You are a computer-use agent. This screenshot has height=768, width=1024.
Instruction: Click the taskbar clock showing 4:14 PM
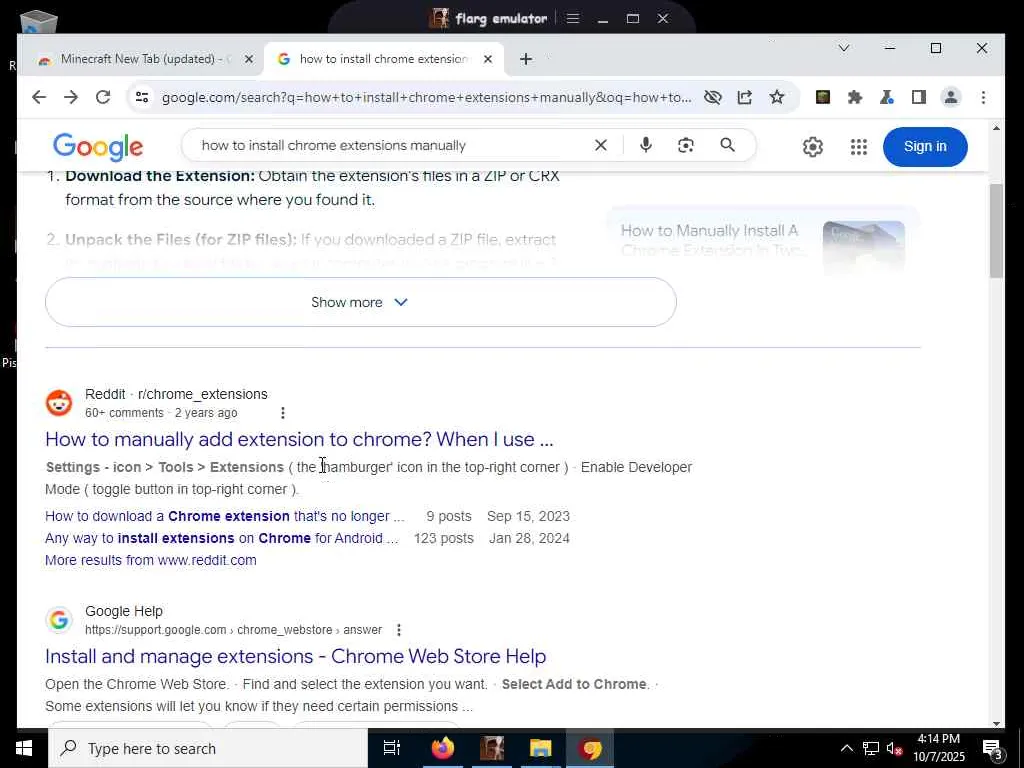coord(939,748)
